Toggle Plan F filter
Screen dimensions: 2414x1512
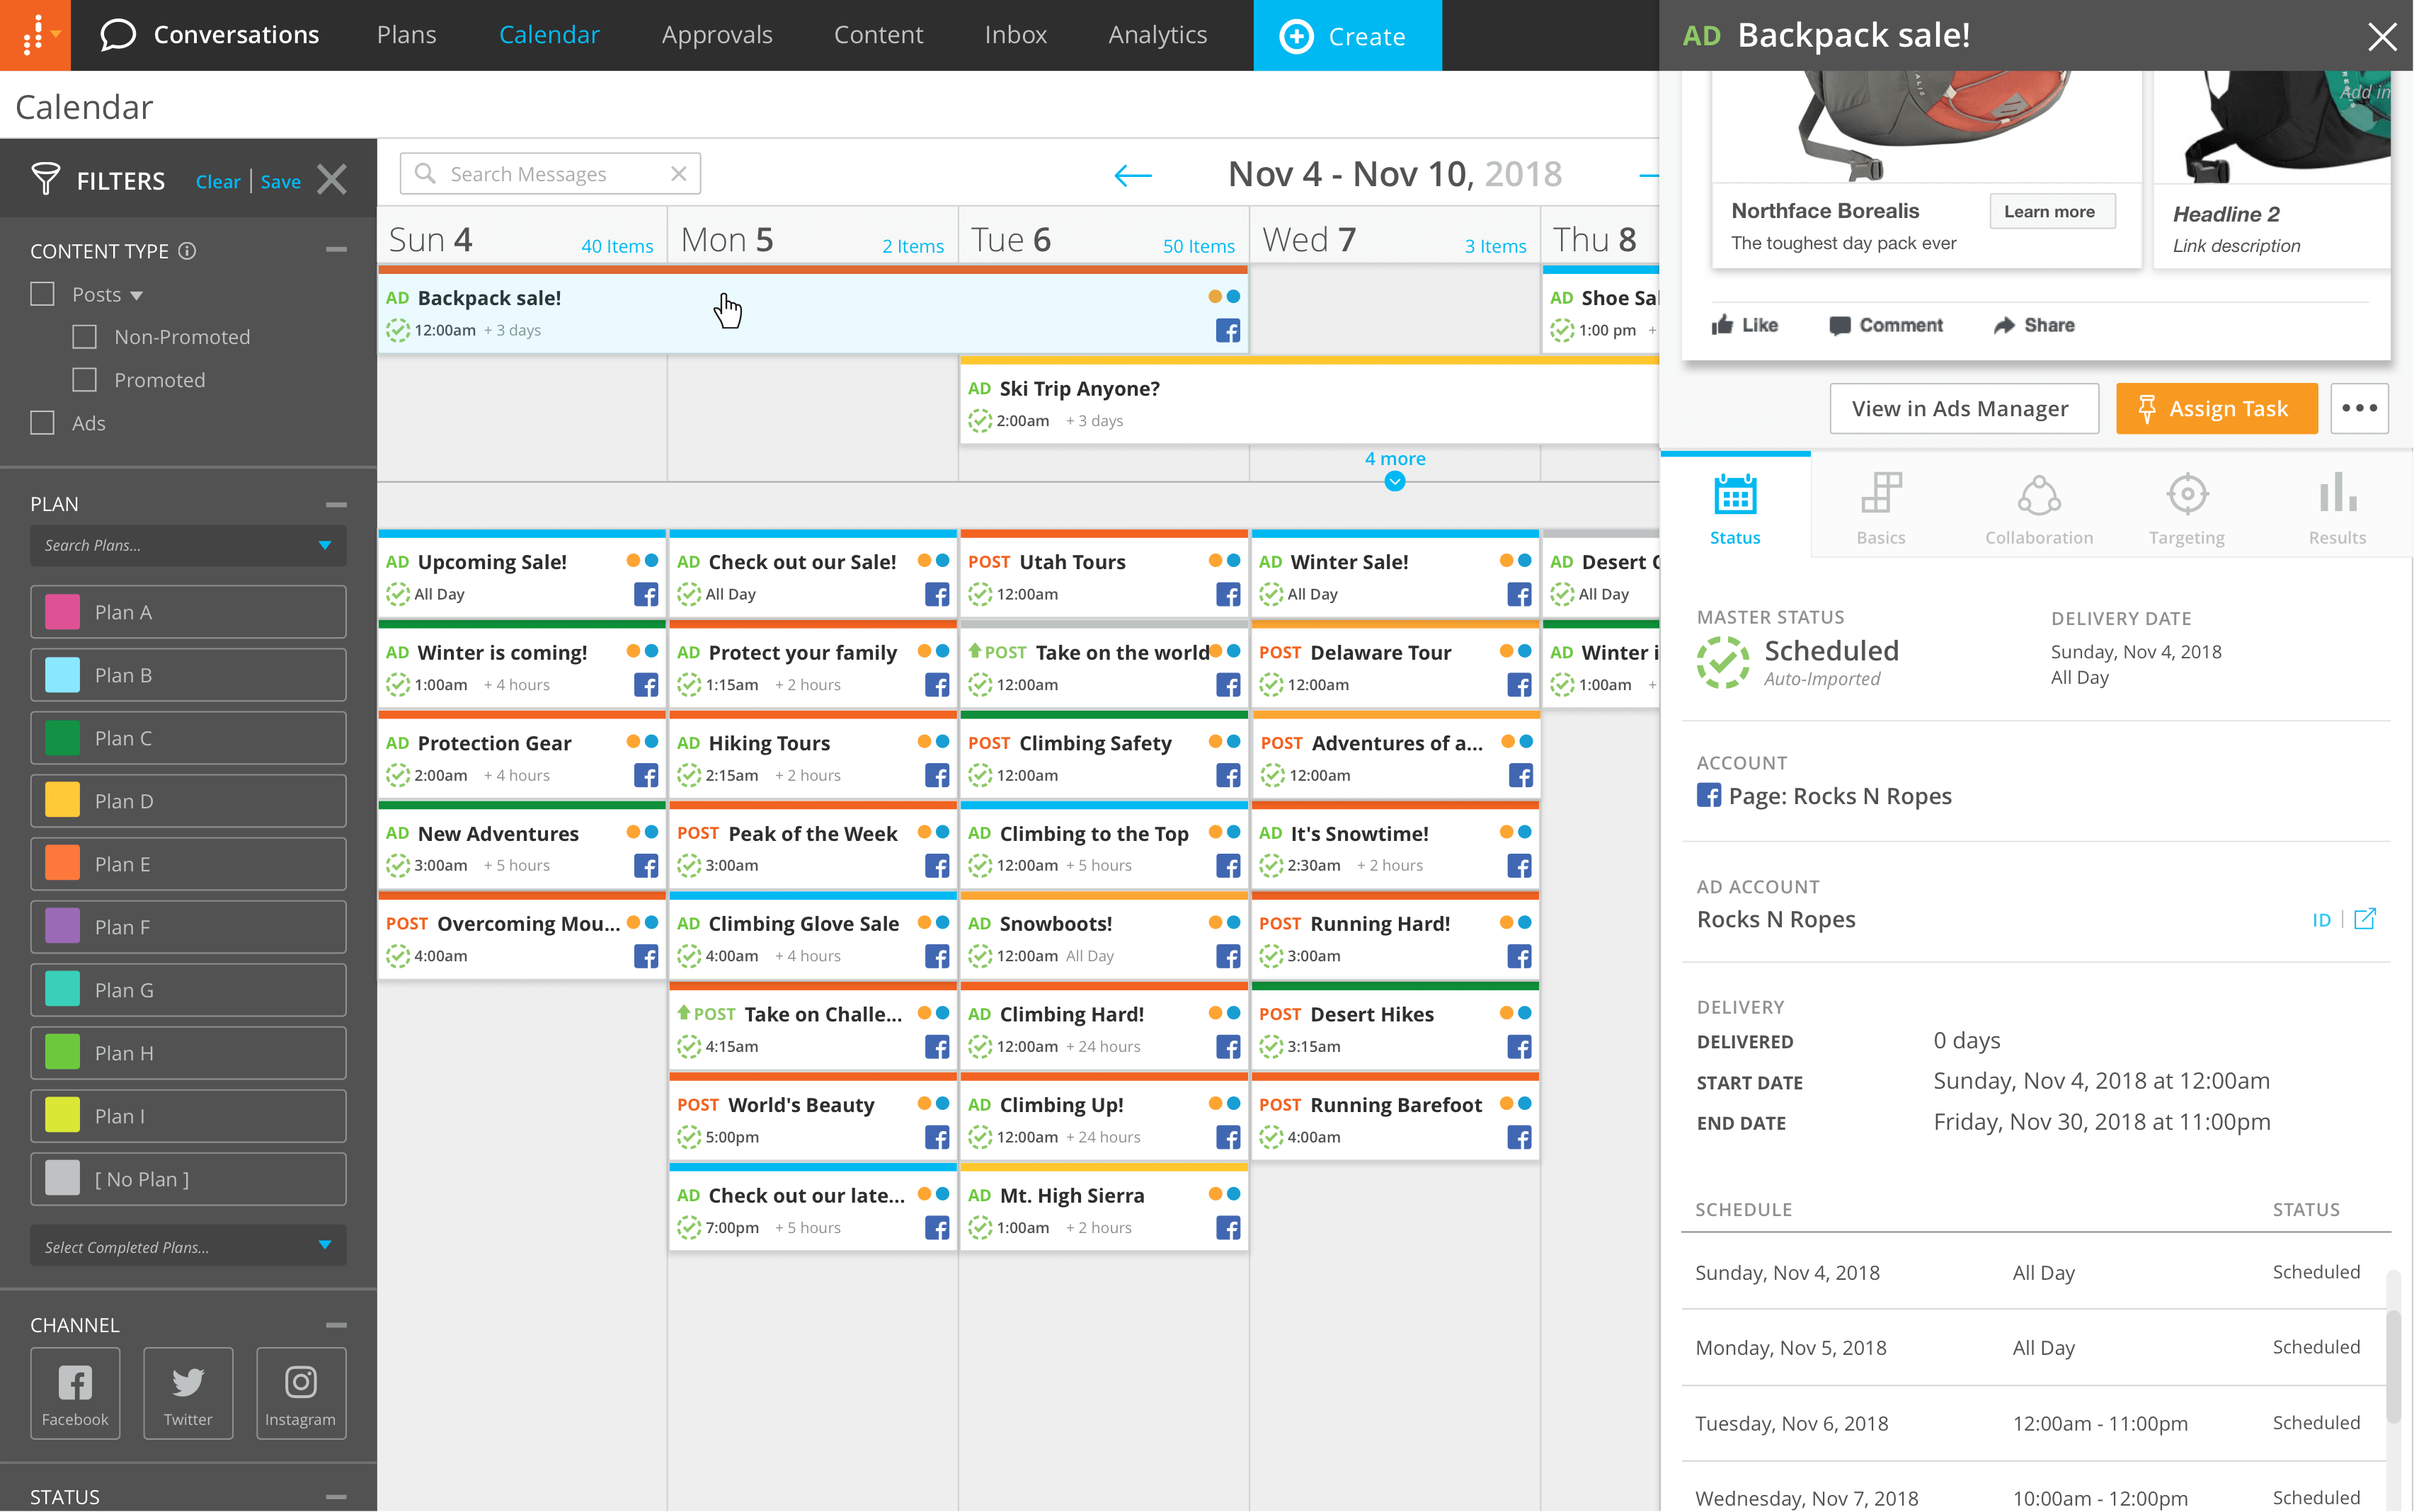(x=188, y=927)
